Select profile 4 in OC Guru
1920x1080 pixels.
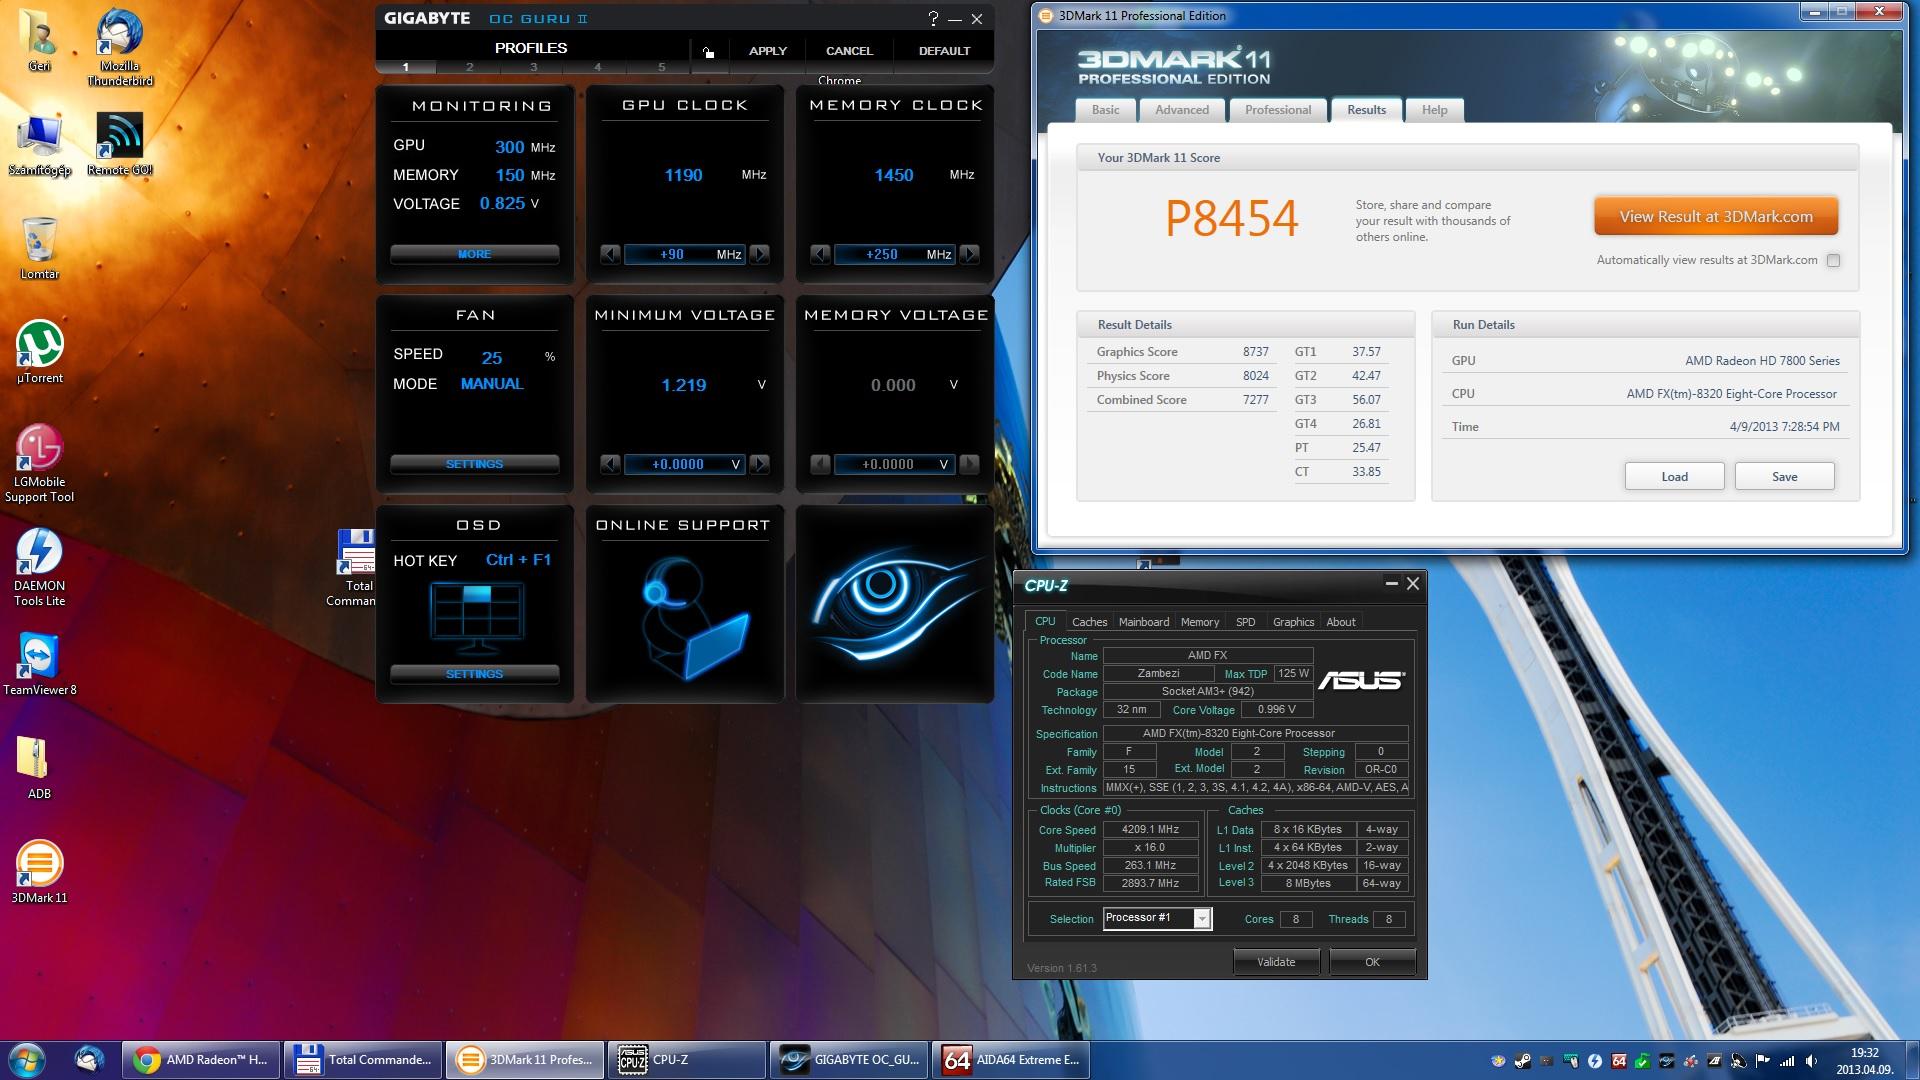coord(597,67)
